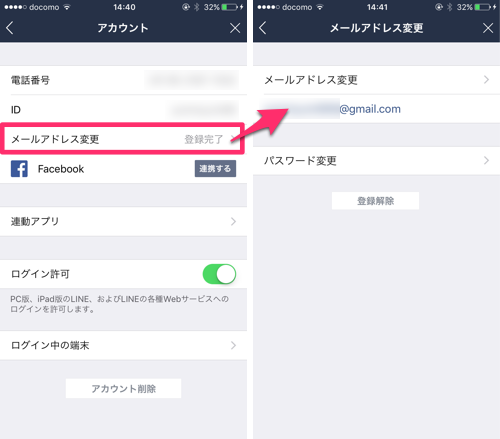Select the 電話番号 row
Screen dimensions: 500x439
click(x=123, y=80)
